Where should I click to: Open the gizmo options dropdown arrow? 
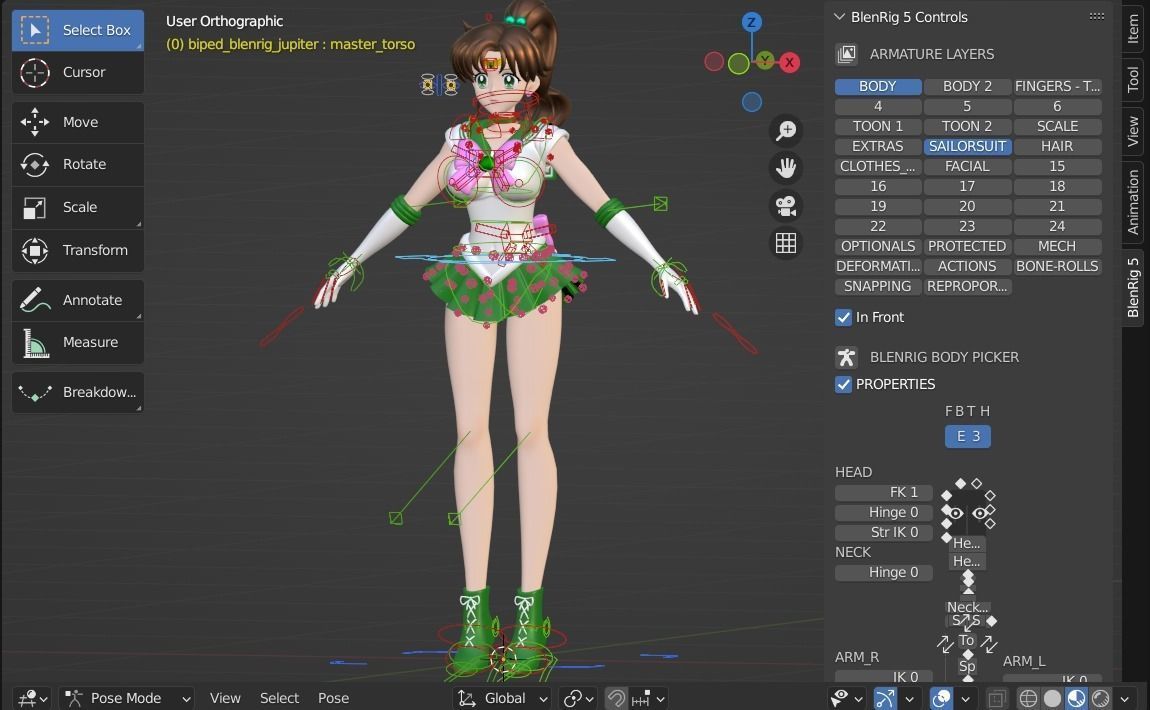(909, 698)
